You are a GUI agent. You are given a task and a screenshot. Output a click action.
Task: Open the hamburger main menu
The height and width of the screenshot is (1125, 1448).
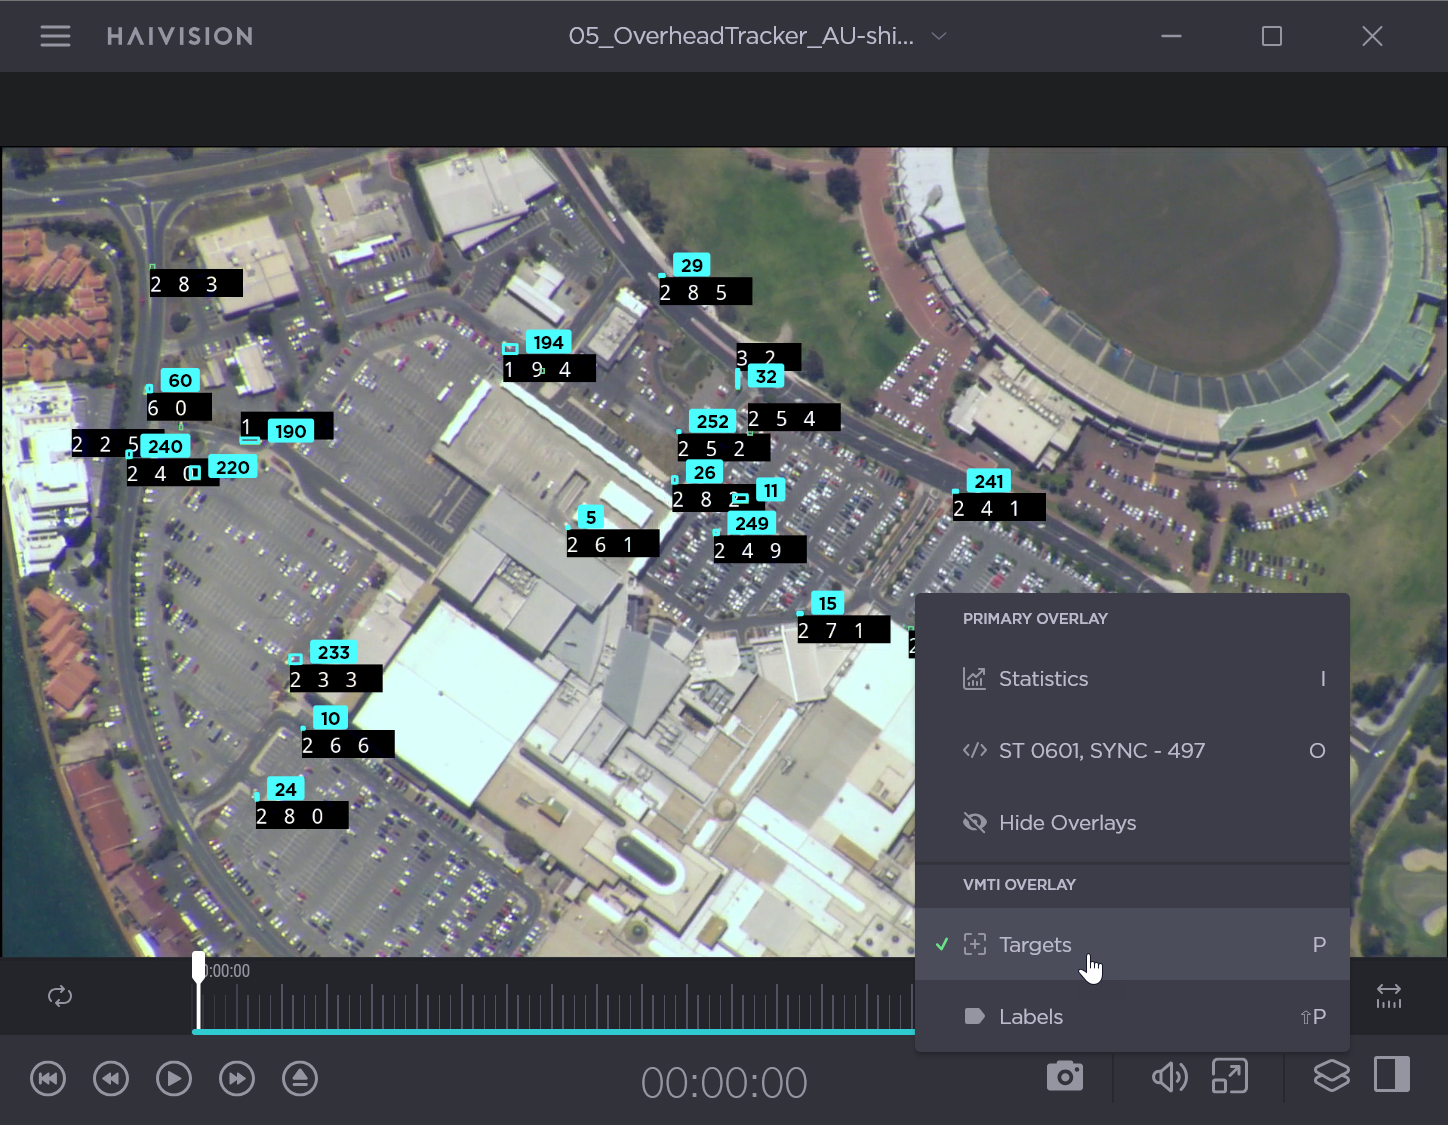pyautogui.click(x=55, y=36)
